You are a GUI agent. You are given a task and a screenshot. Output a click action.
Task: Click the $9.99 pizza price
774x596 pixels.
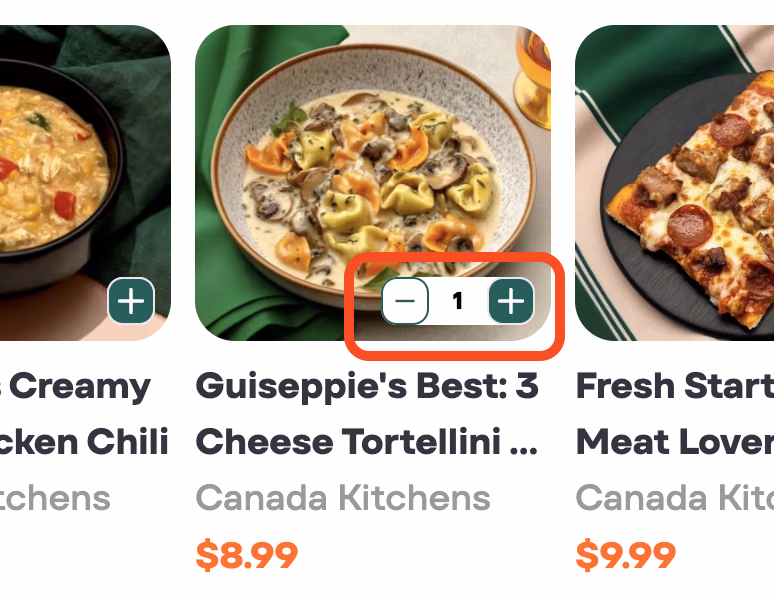626,554
